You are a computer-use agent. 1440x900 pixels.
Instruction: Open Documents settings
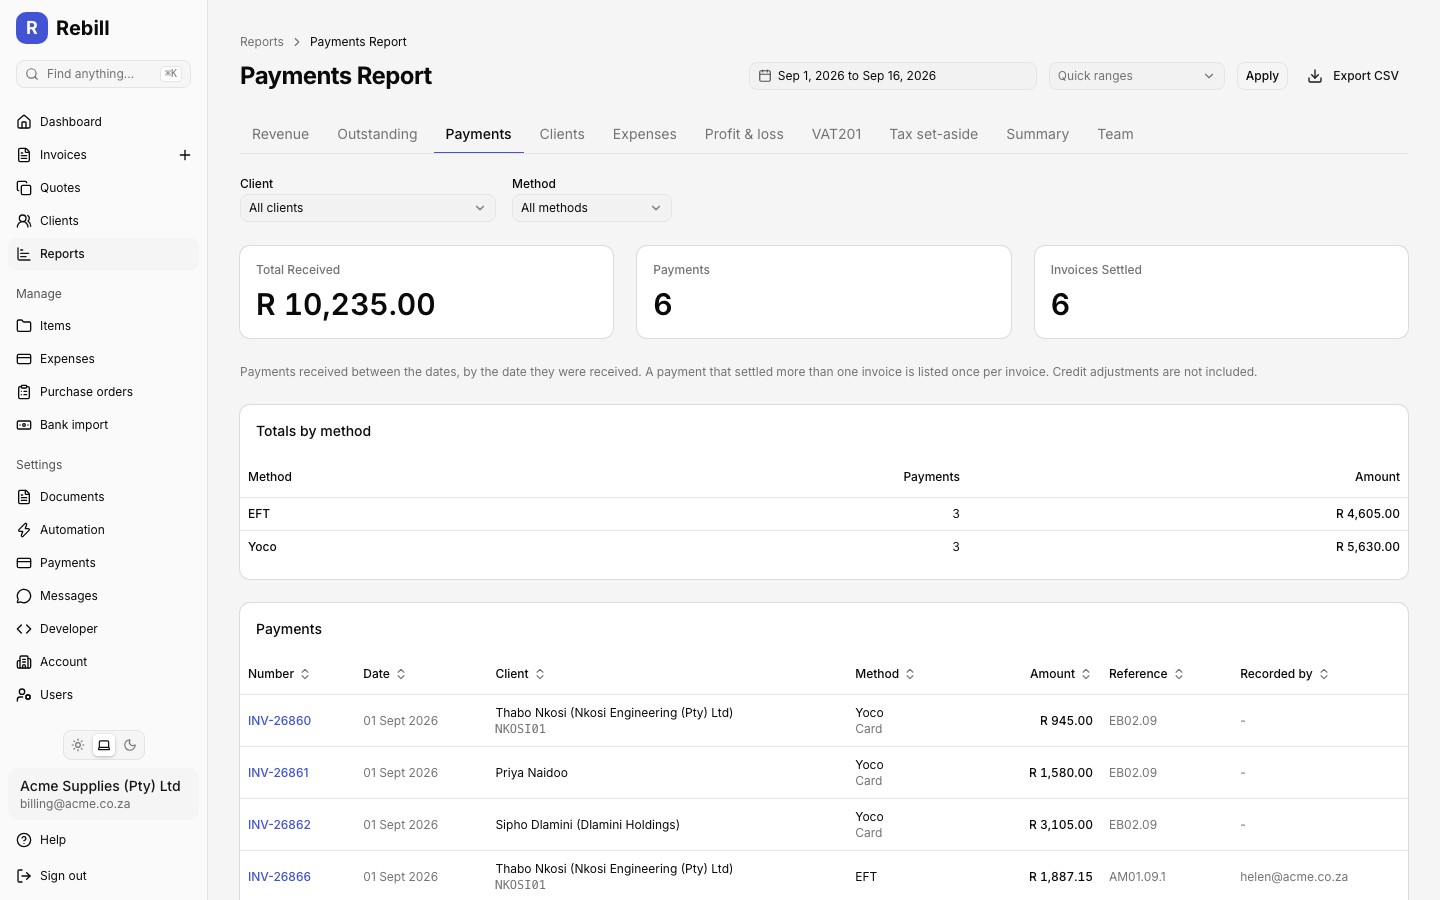pyautogui.click(x=103, y=497)
